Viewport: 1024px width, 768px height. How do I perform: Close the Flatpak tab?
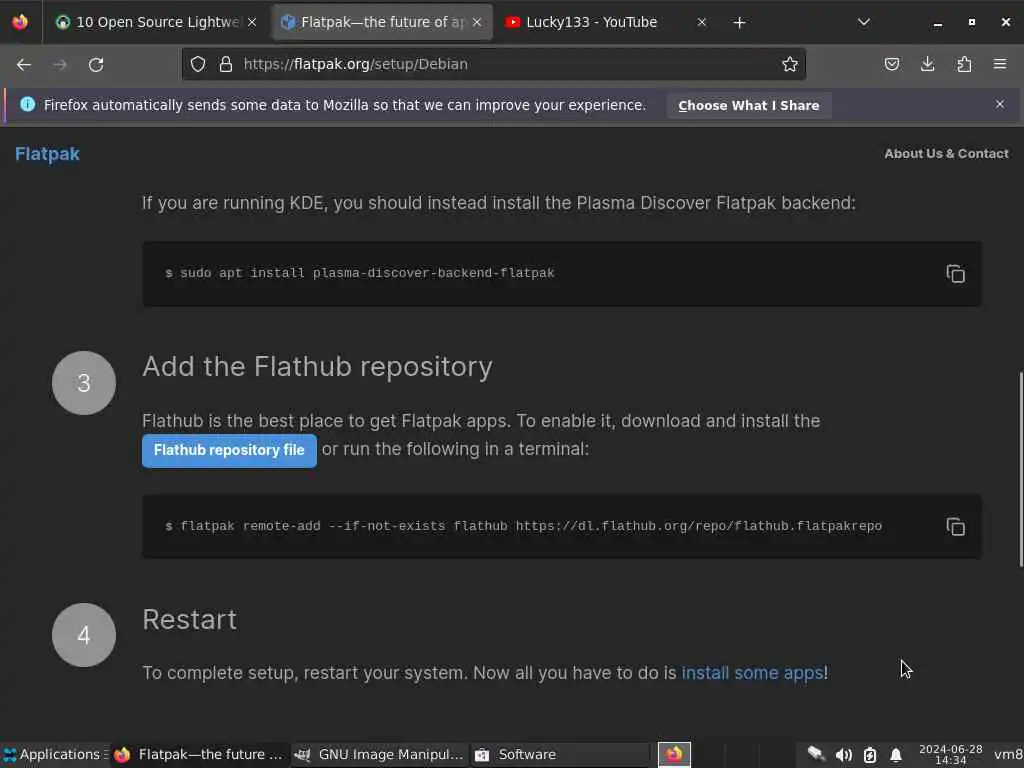pyautogui.click(x=477, y=22)
